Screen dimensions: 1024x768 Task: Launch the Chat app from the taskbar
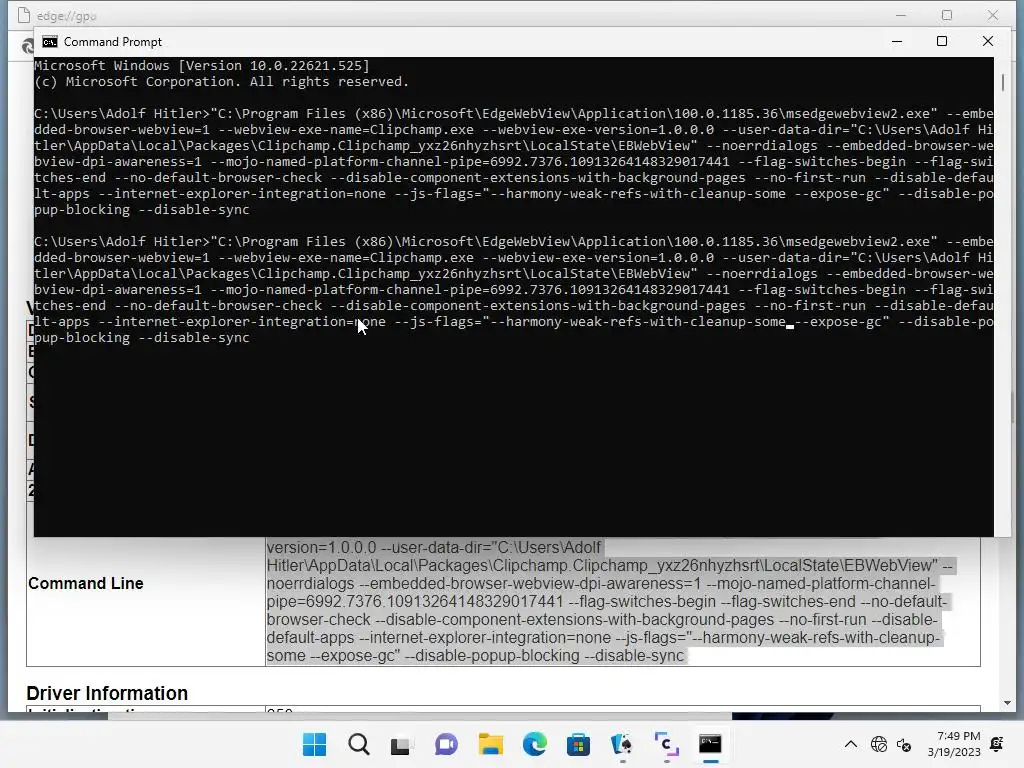[x=446, y=744]
